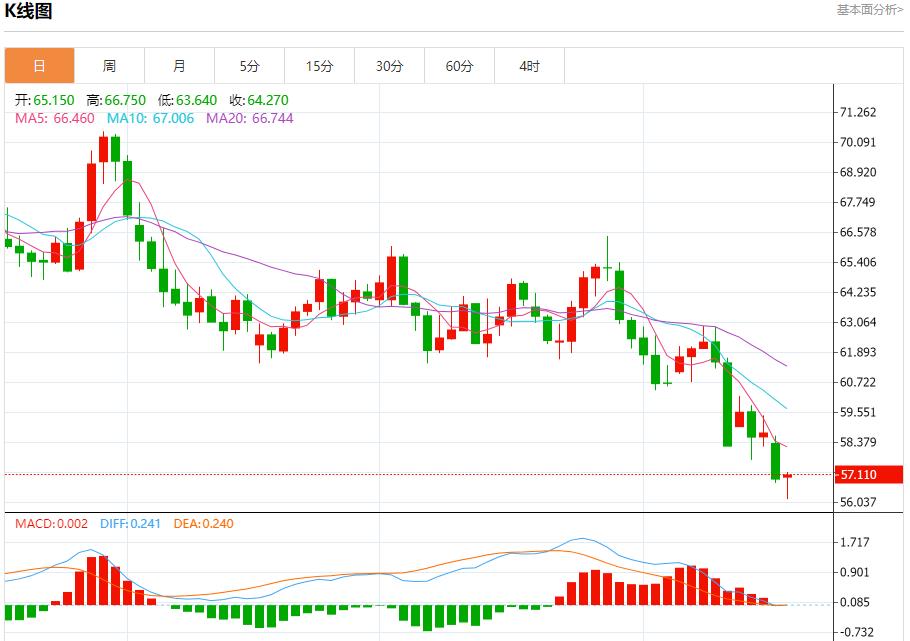Select the 30分 timeframe
The height and width of the screenshot is (641, 910).
[x=389, y=65]
